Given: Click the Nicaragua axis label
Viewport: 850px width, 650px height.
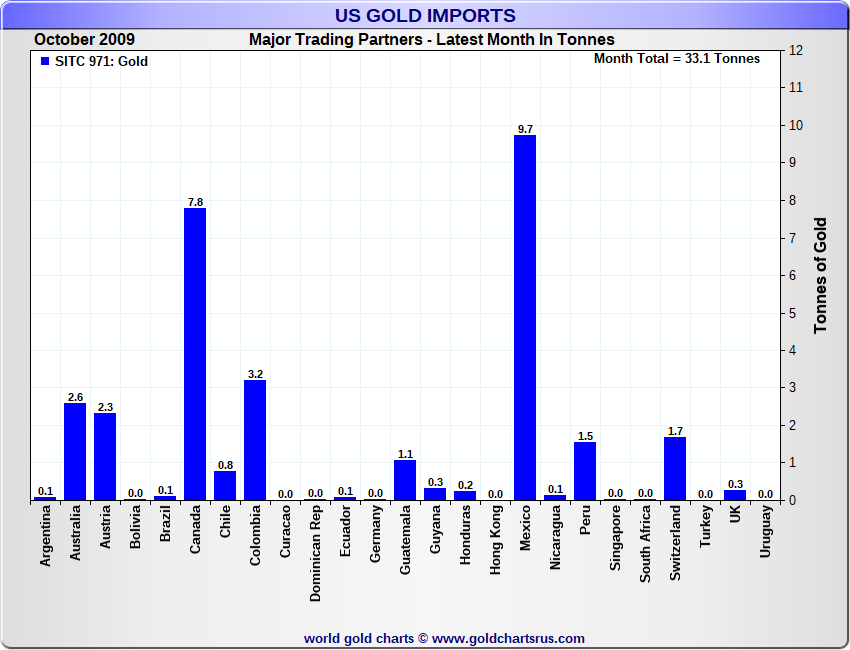Looking at the screenshot, I should 555,537.
